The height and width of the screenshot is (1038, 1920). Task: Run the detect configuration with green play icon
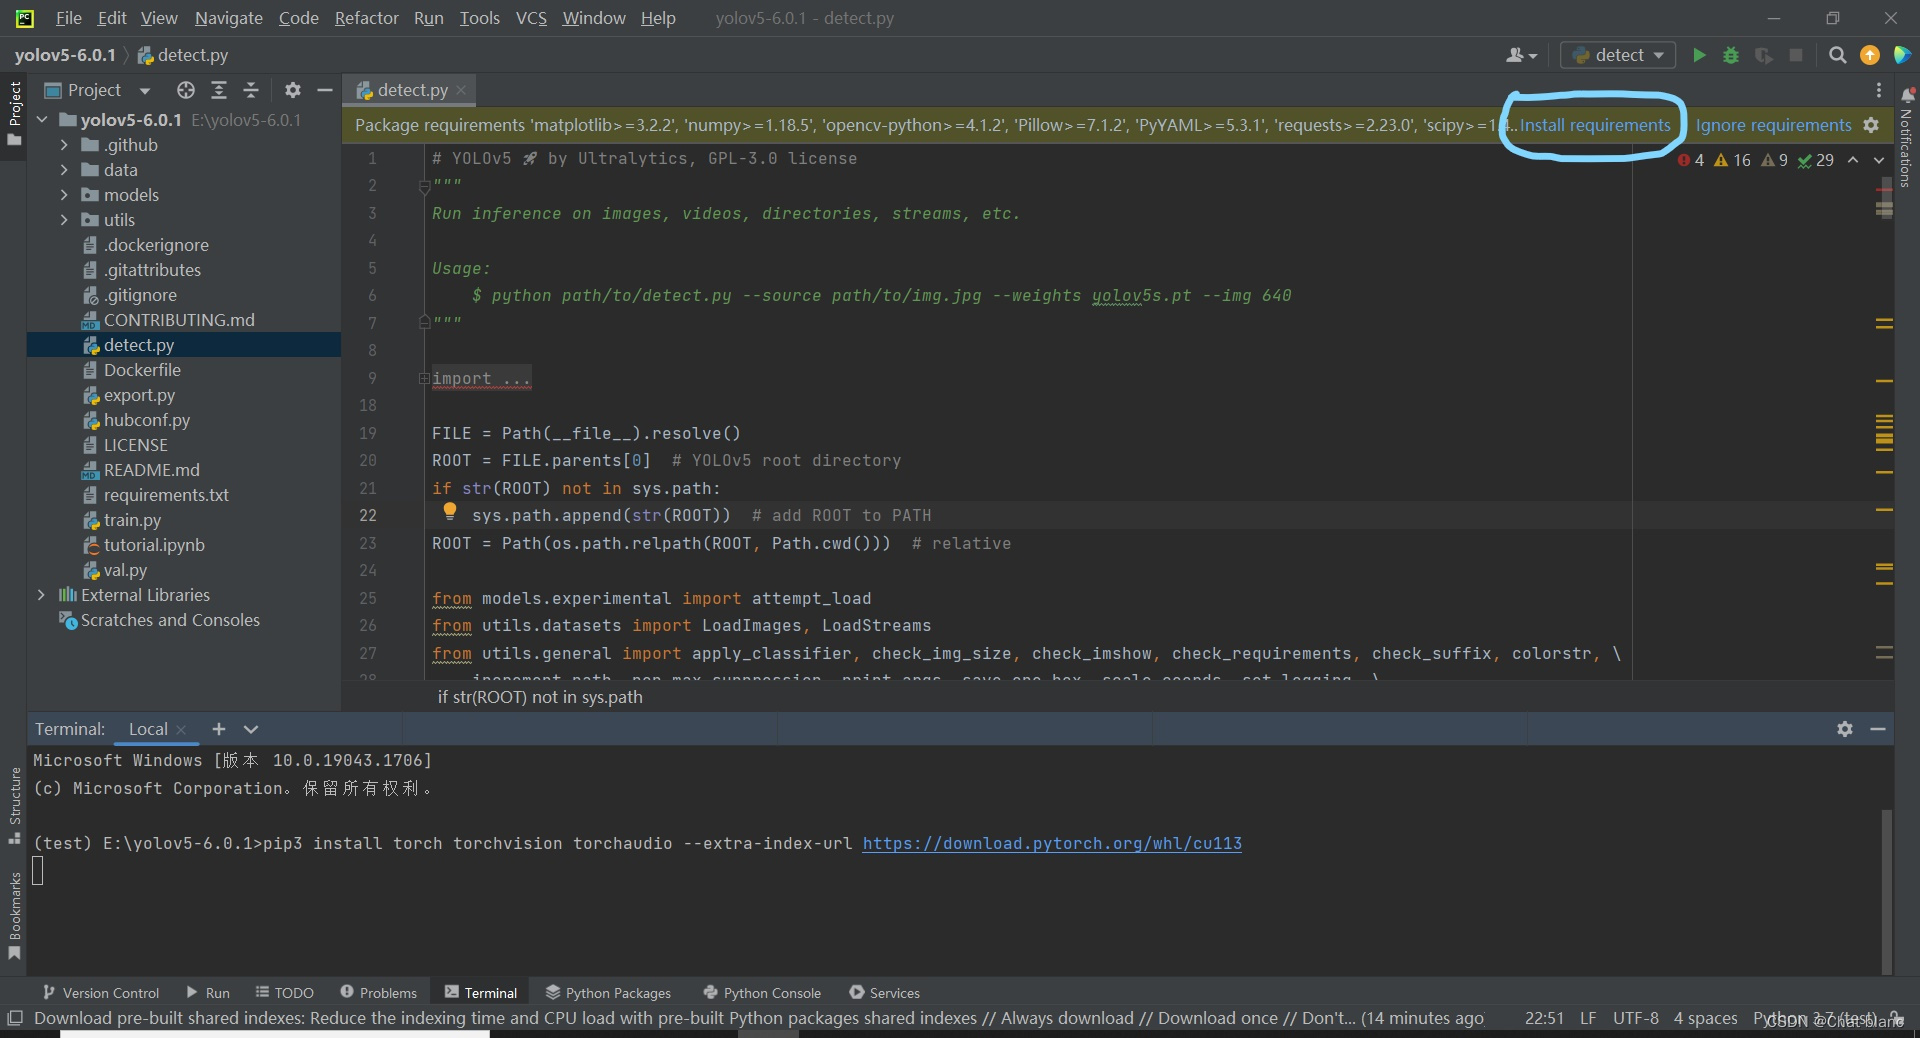click(1698, 55)
